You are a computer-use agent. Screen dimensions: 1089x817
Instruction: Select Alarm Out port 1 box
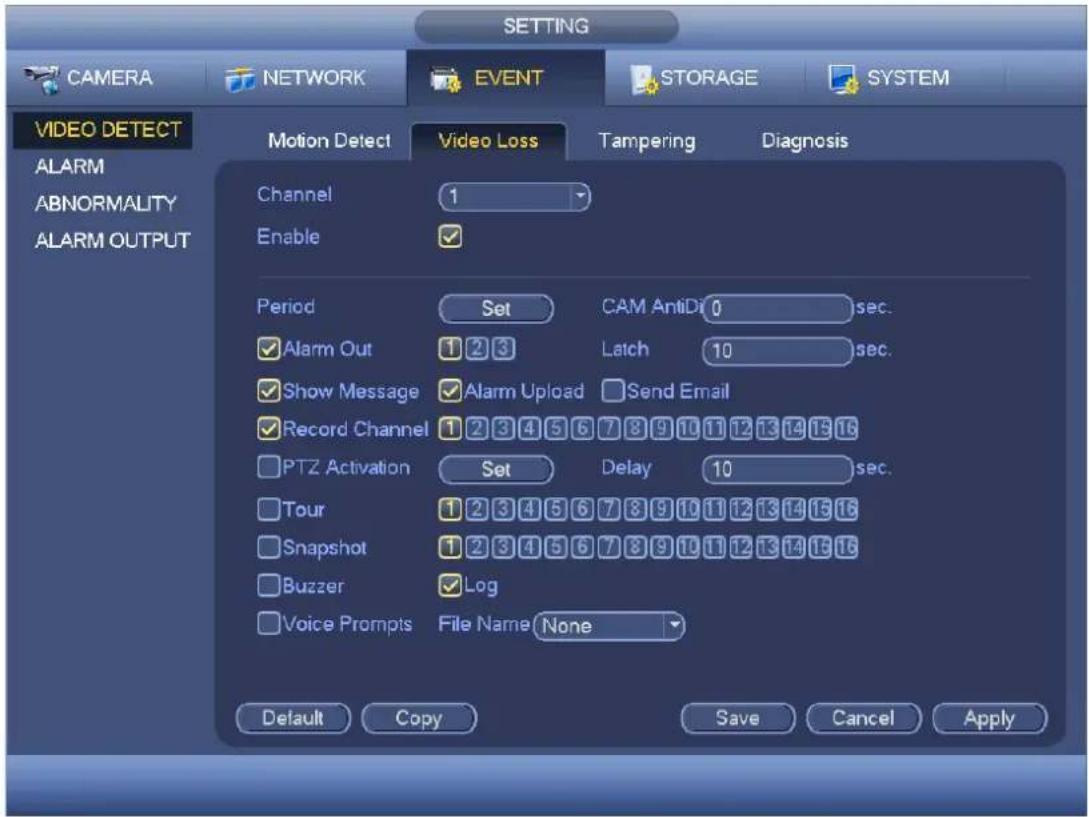click(449, 349)
